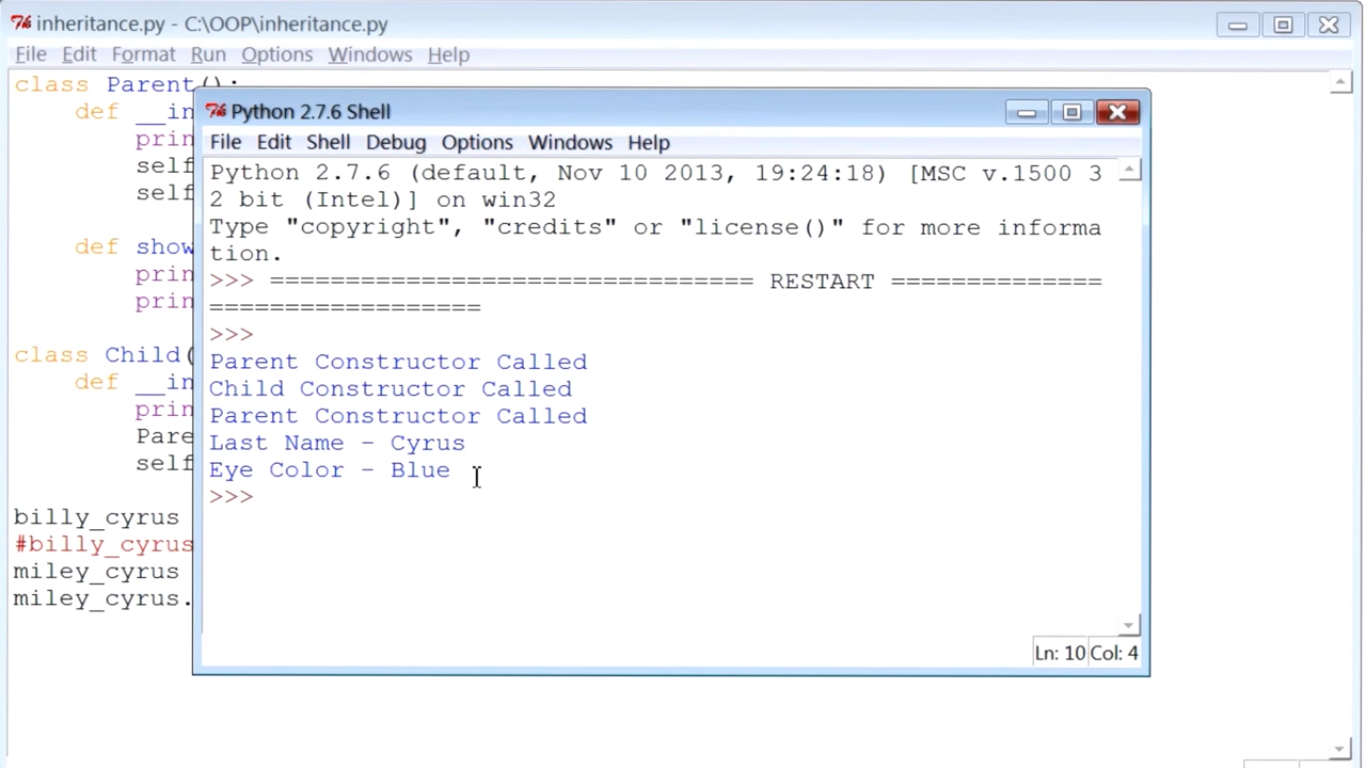Open File menu in inheritance.py editor
This screenshot has height=768, width=1366.
click(x=30, y=55)
